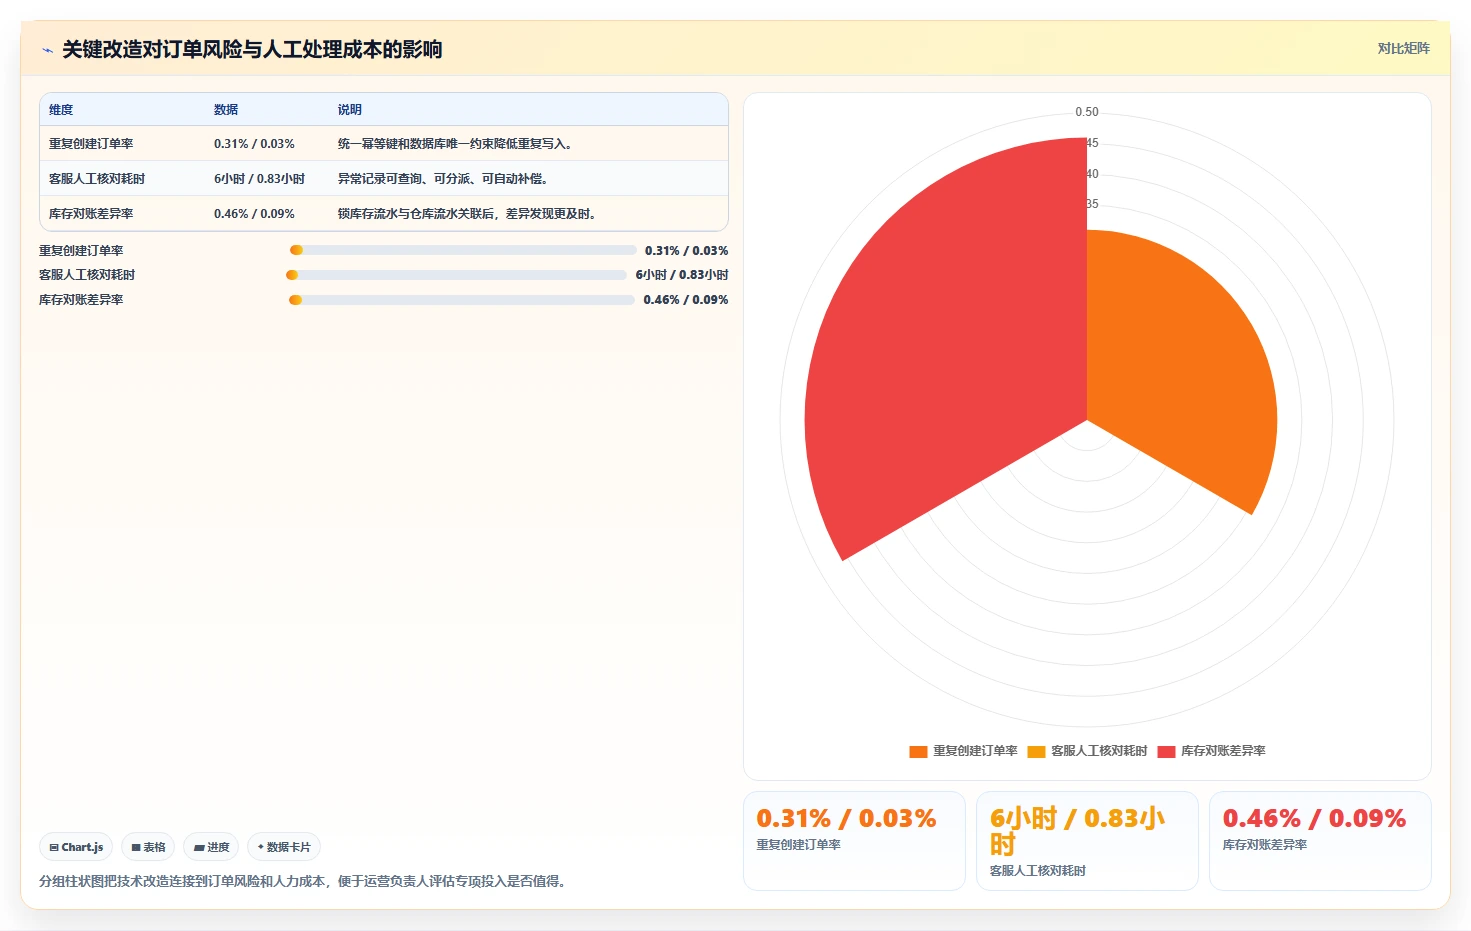
Task: Click the description 异常记录可查询、可分派、可自动补偿。
Action: (445, 179)
